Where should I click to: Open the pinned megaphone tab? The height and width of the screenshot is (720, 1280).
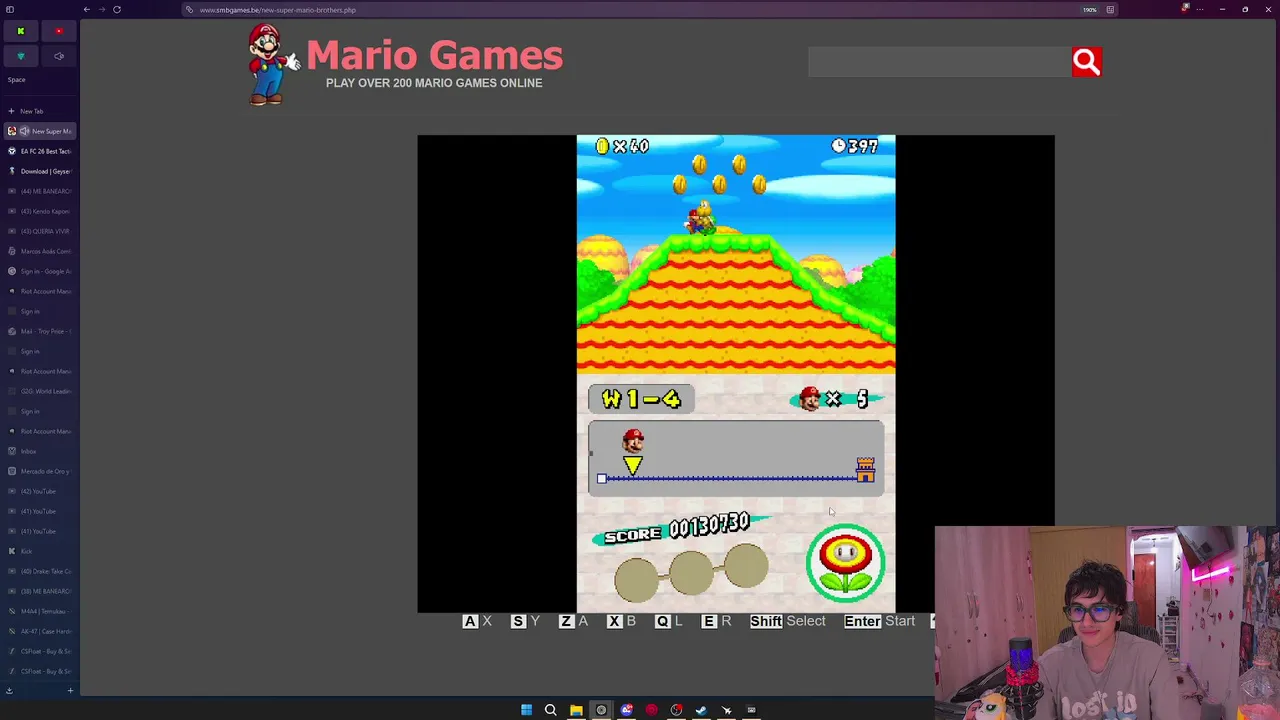click(x=59, y=56)
